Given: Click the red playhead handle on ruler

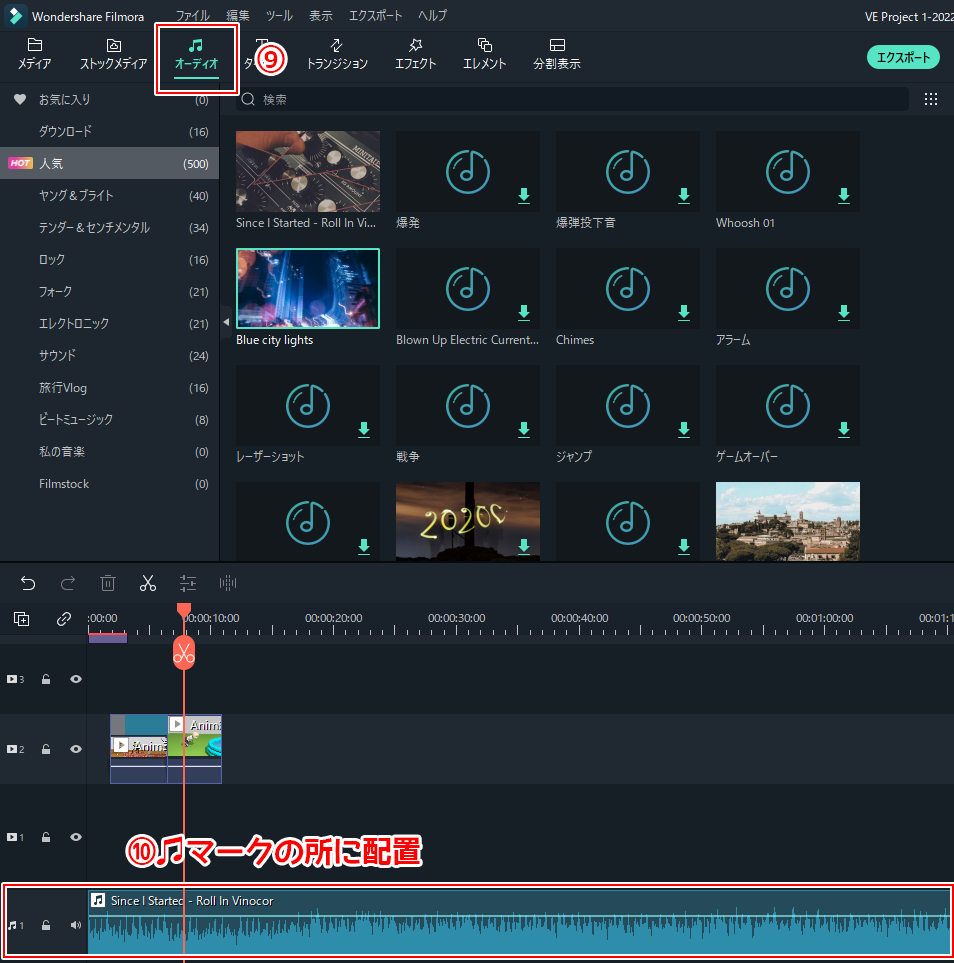Looking at the screenshot, I should point(184,609).
